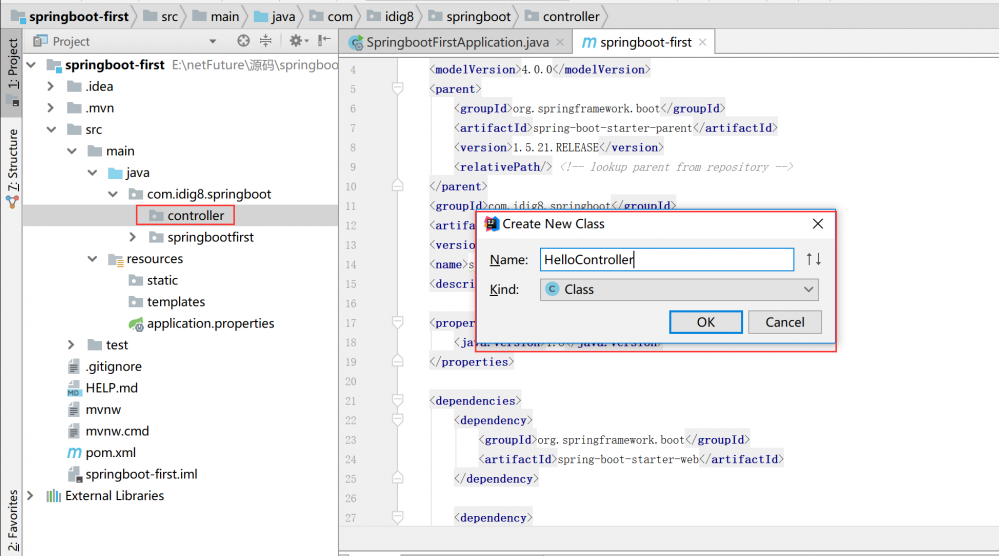Collapse the resources folder

coord(92,259)
